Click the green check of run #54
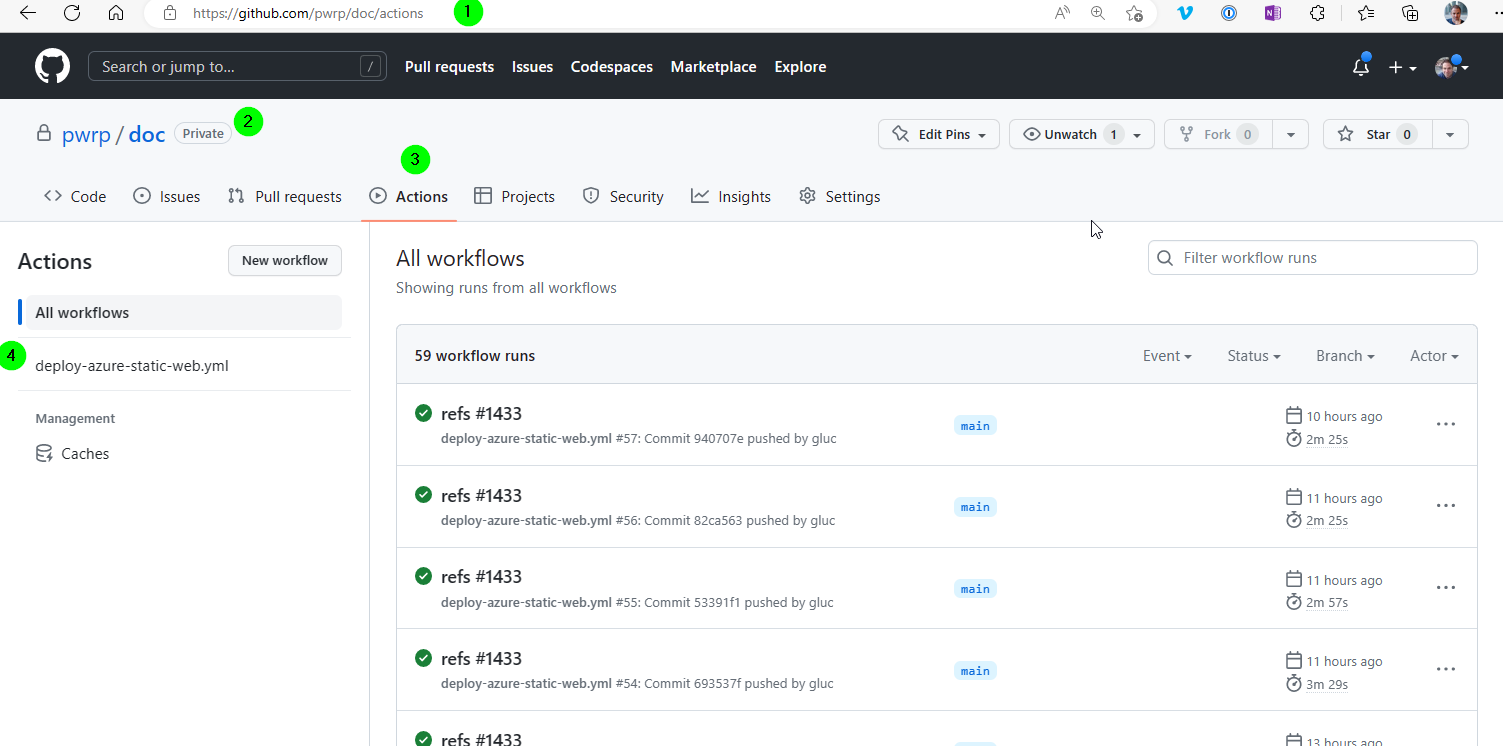 (x=423, y=658)
